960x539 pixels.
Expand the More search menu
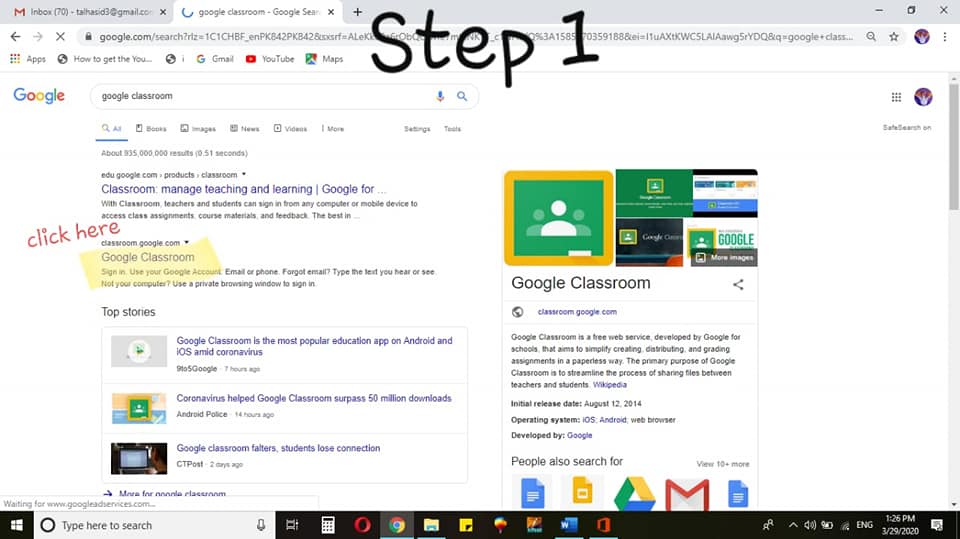[x=332, y=129]
